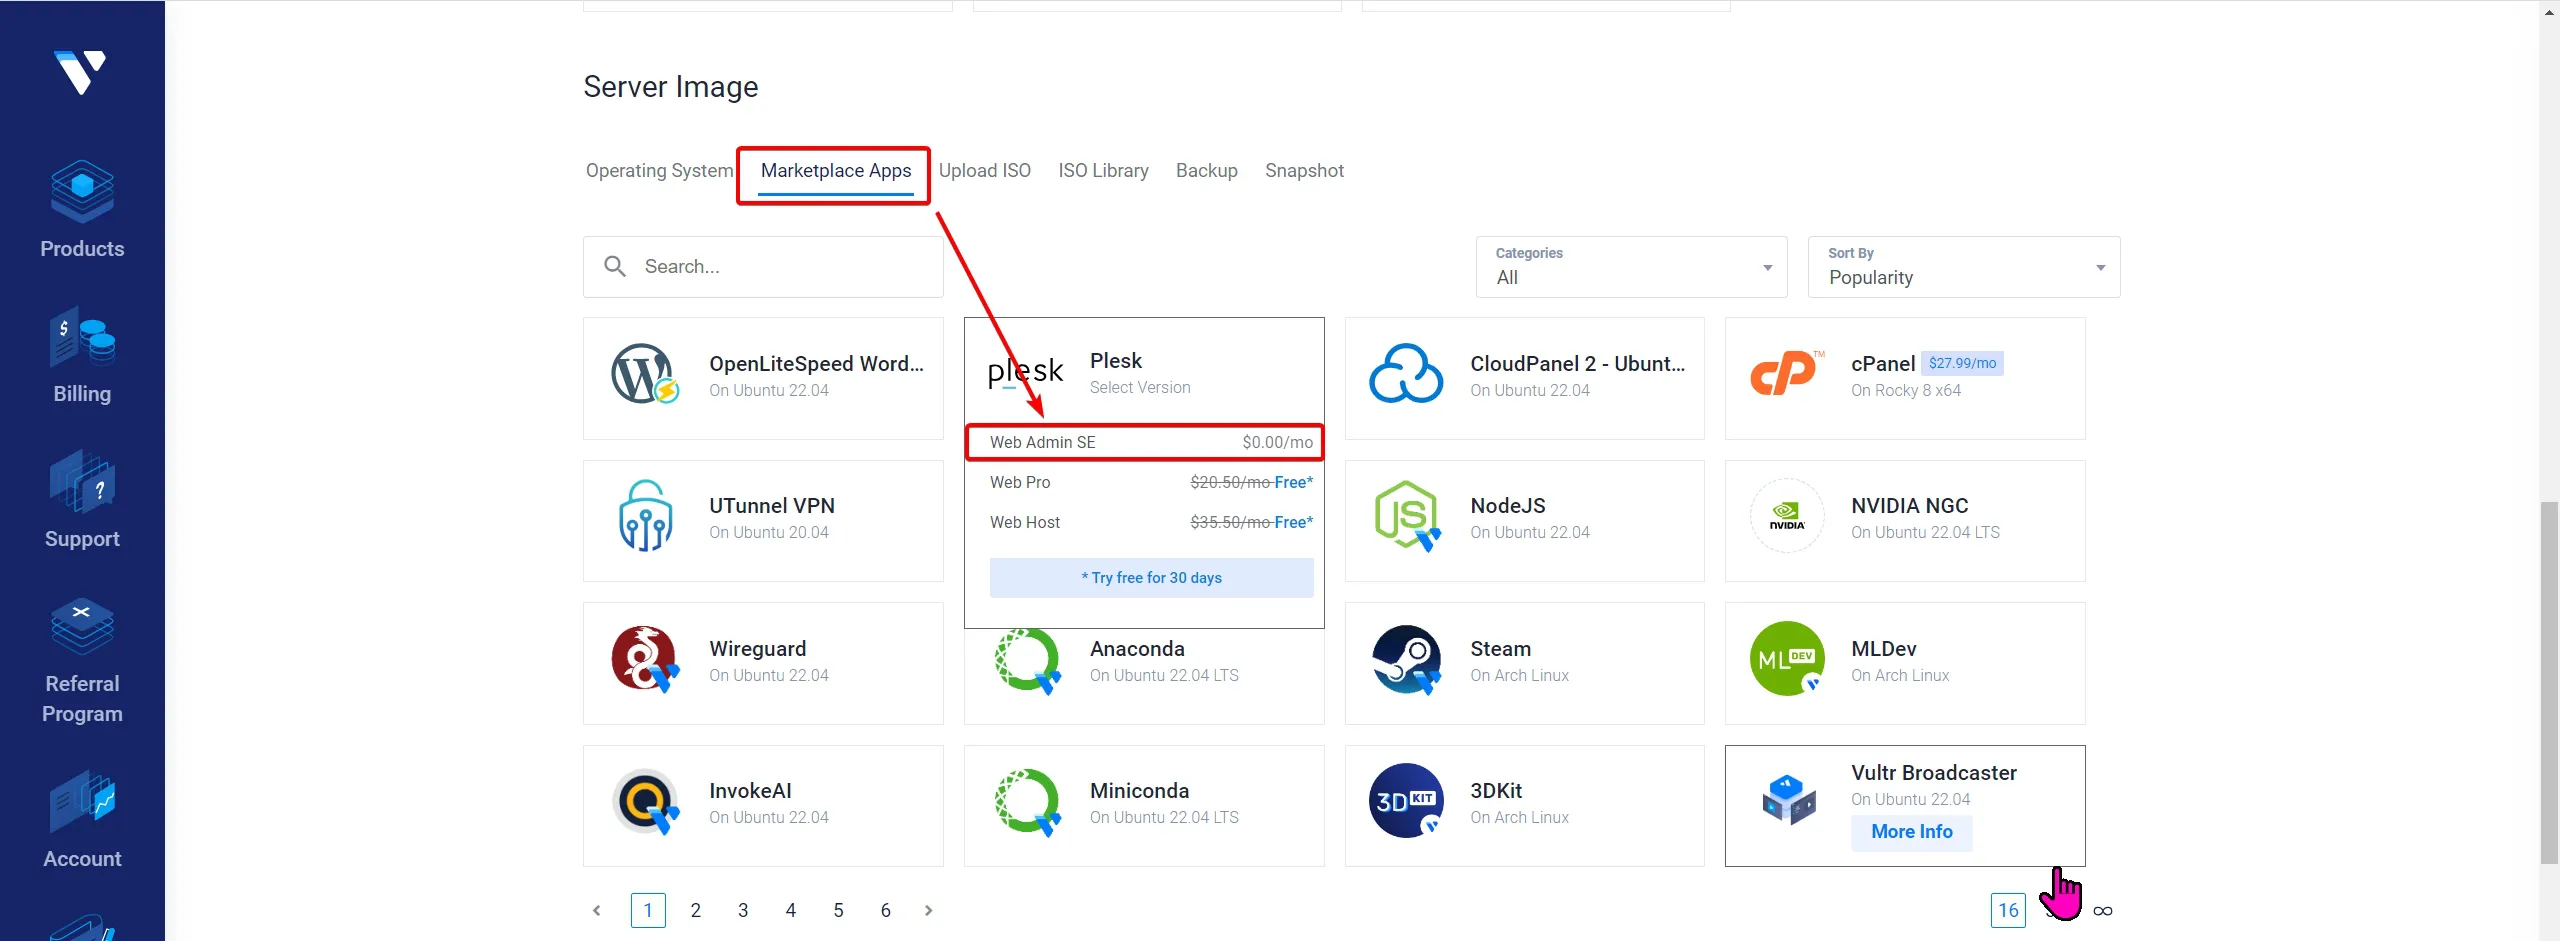The width and height of the screenshot is (2560, 941).
Task: Go to page 1
Action: tap(648, 910)
